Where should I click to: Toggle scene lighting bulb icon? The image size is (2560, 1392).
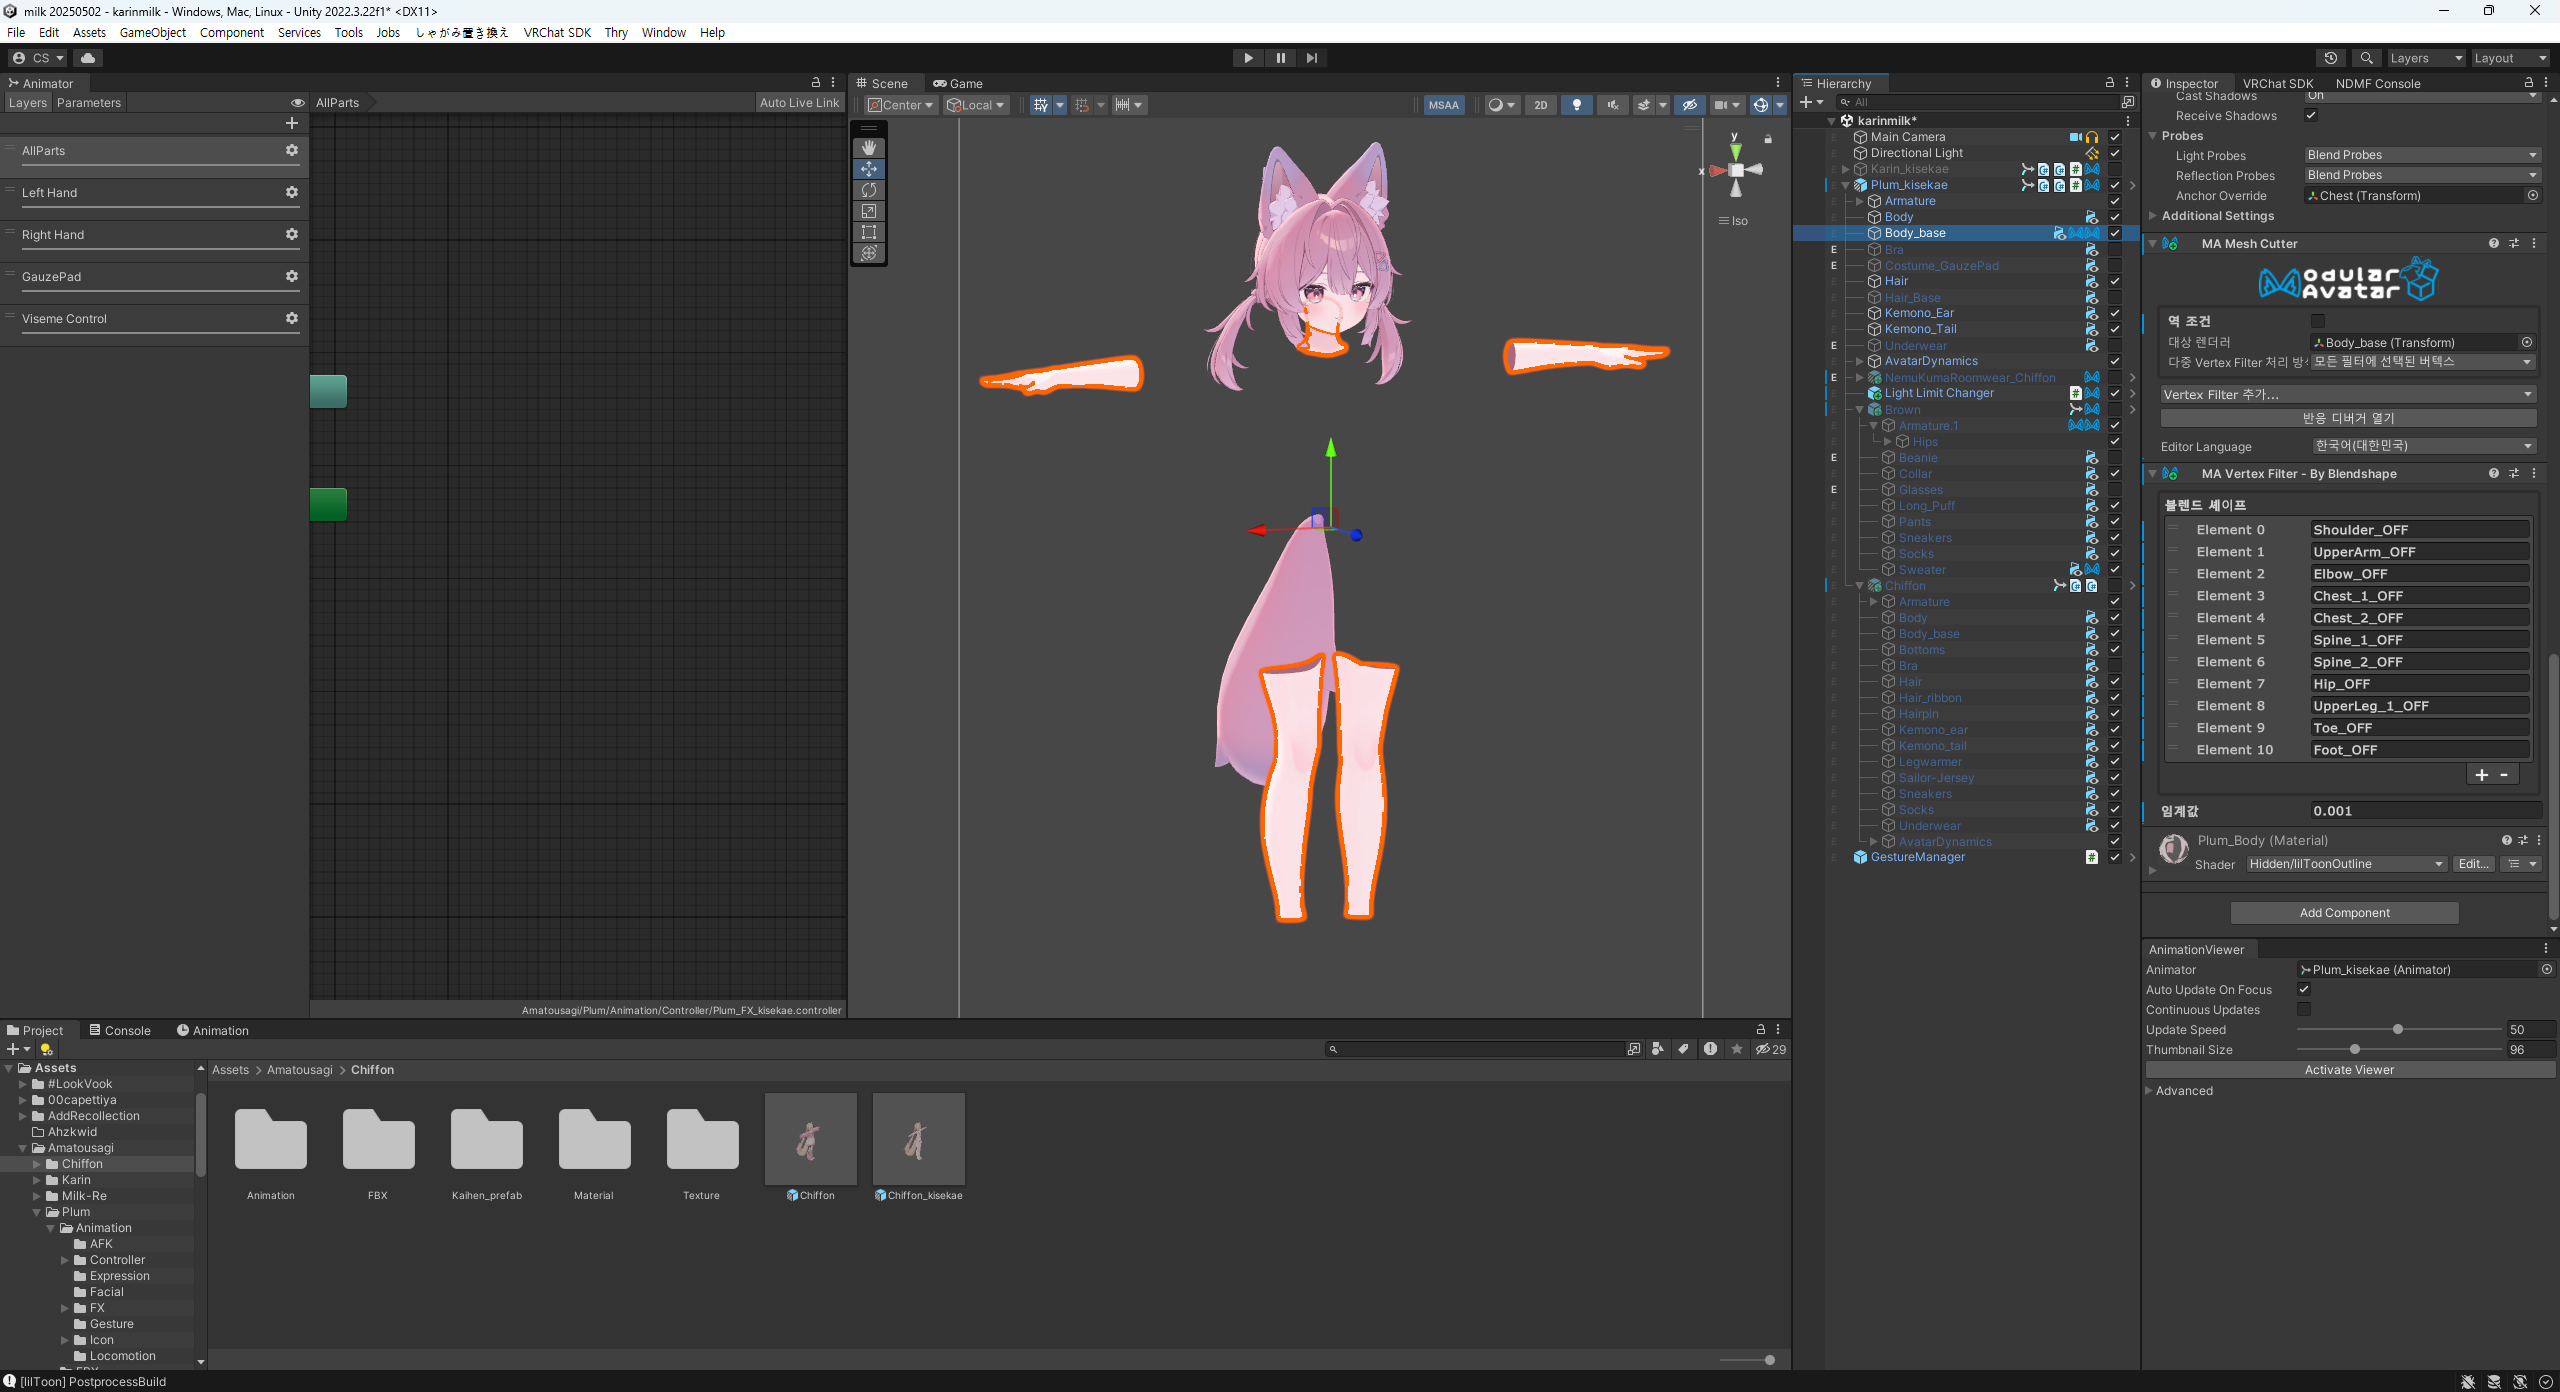(x=1576, y=105)
